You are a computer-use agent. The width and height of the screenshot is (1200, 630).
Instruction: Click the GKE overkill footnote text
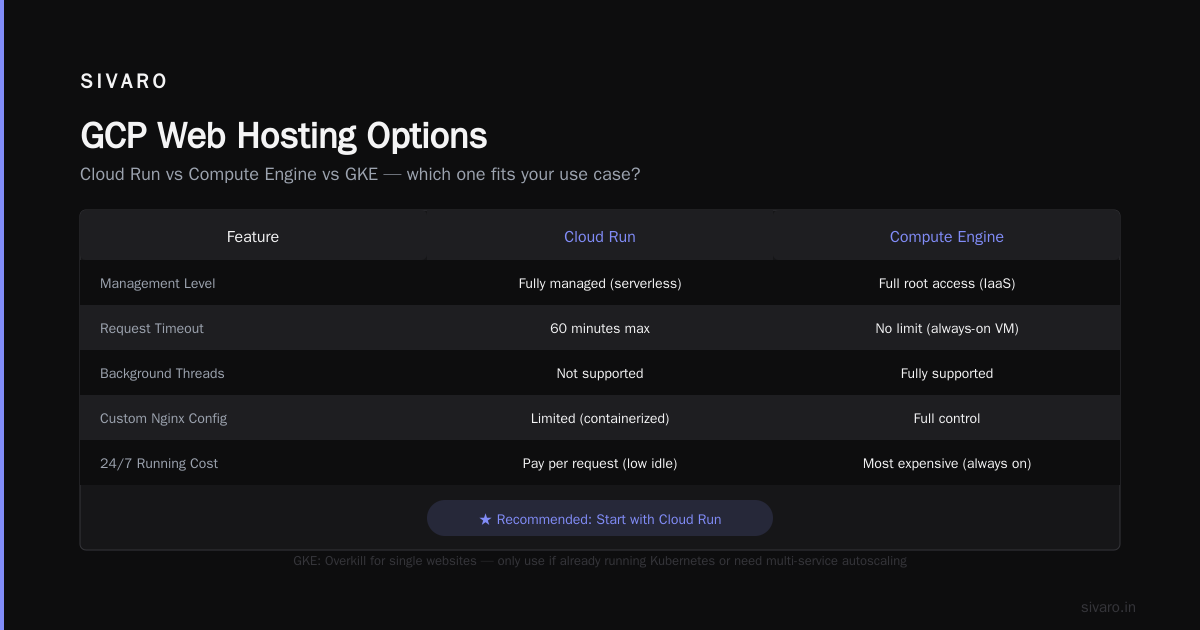click(x=600, y=561)
